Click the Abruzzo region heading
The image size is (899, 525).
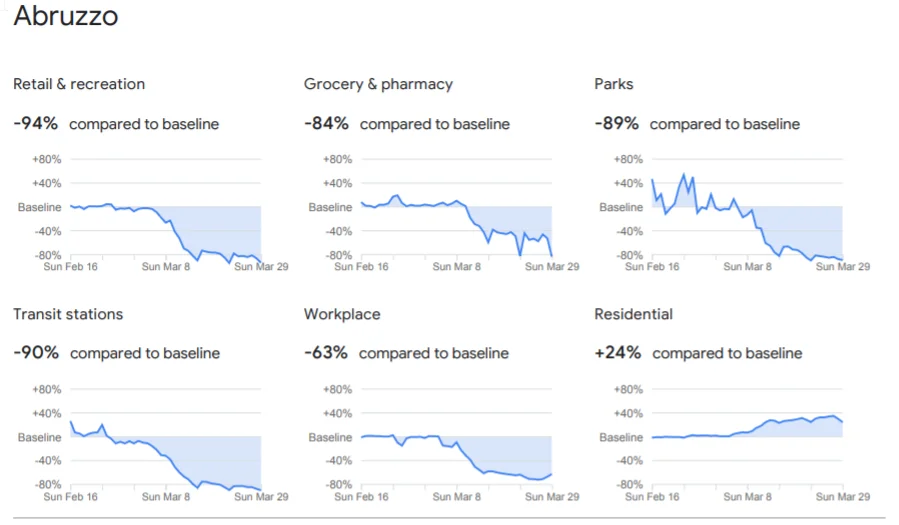coord(66,15)
